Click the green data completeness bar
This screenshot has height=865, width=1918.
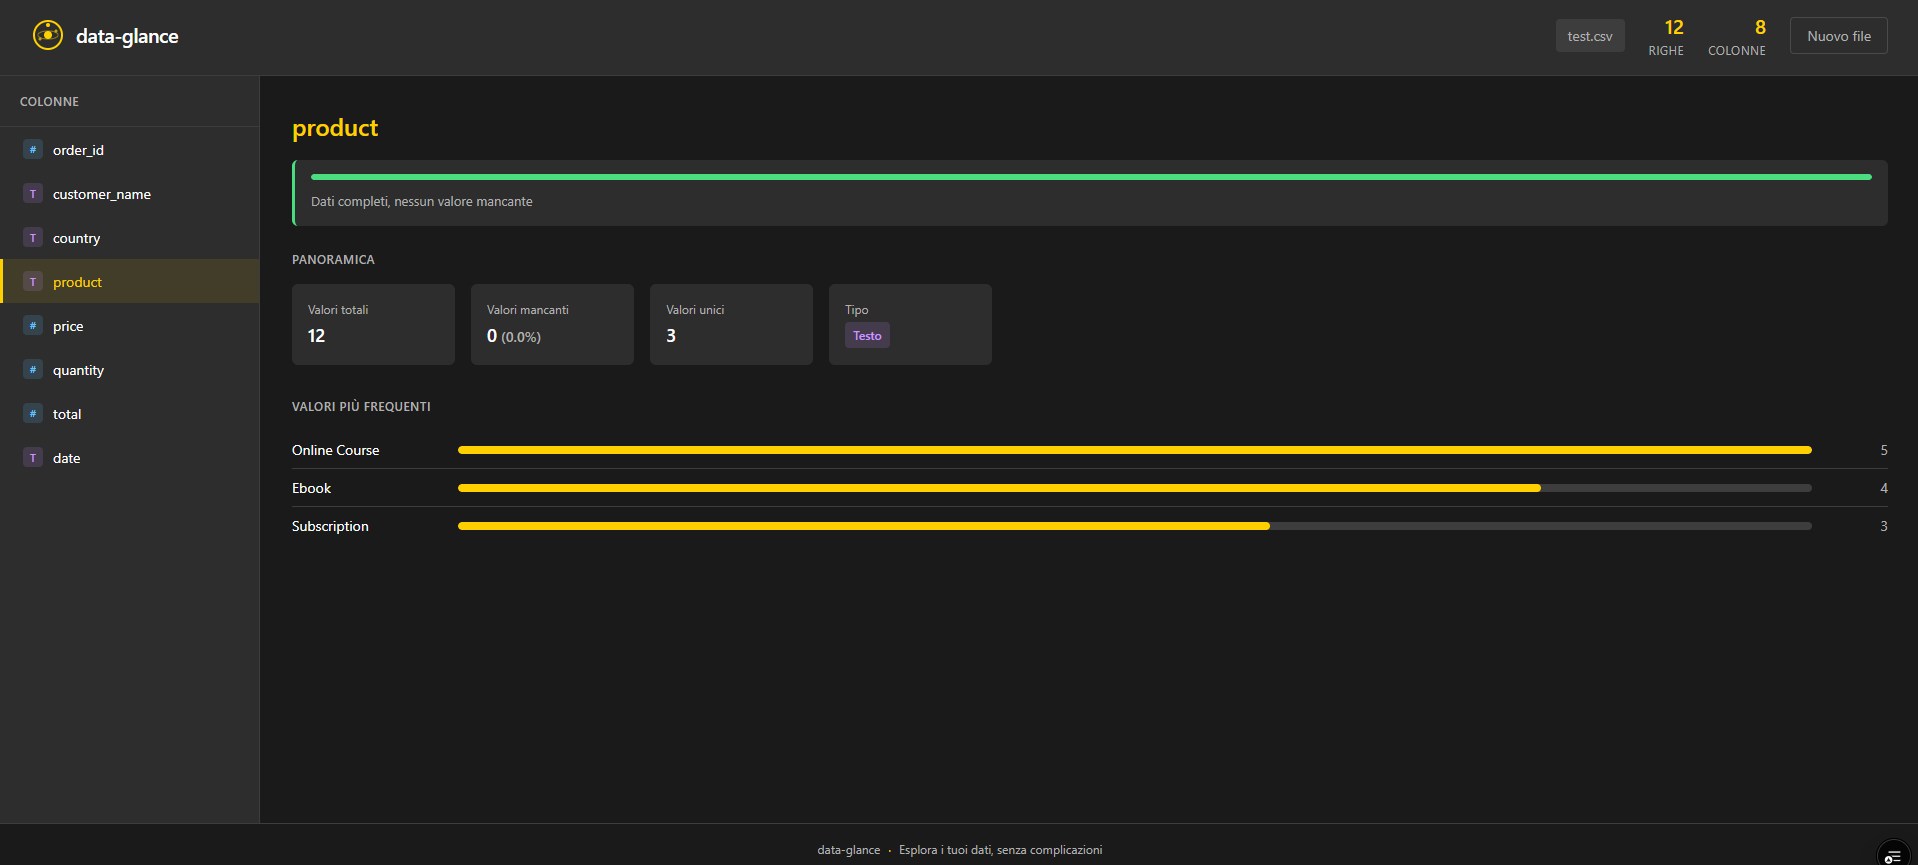pyautogui.click(x=1090, y=177)
